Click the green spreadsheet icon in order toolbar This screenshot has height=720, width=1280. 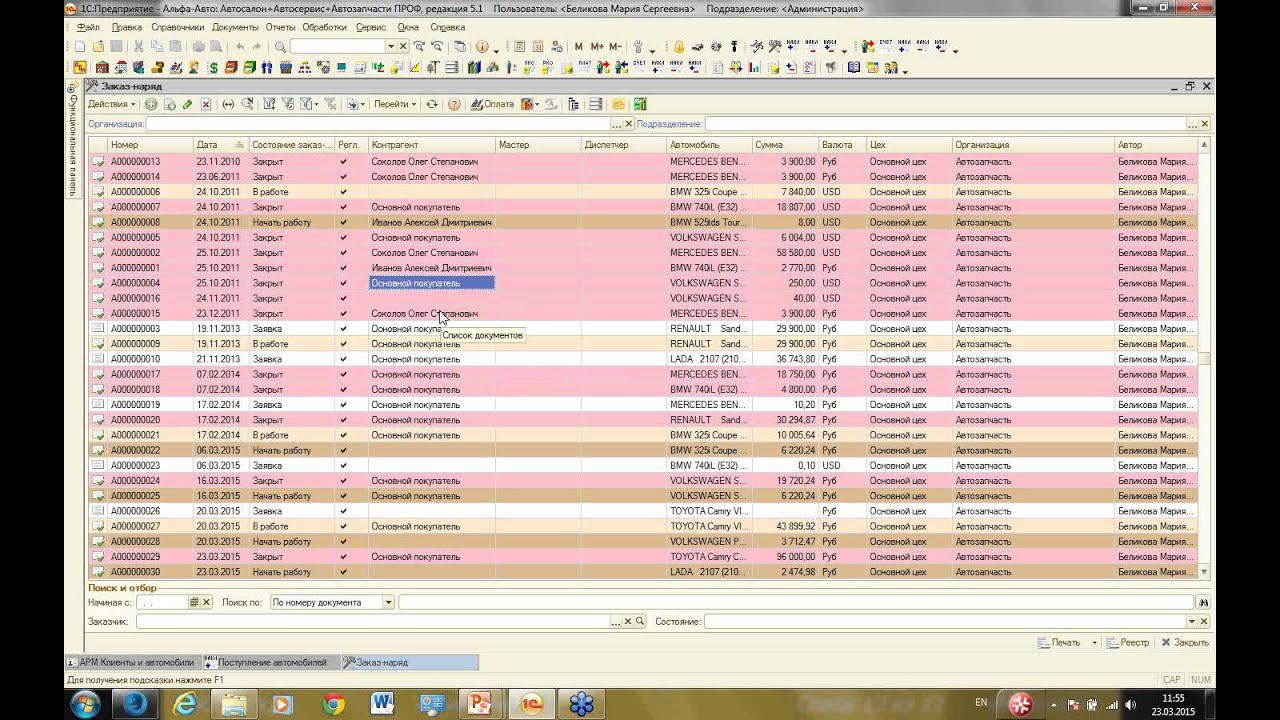(640, 104)
